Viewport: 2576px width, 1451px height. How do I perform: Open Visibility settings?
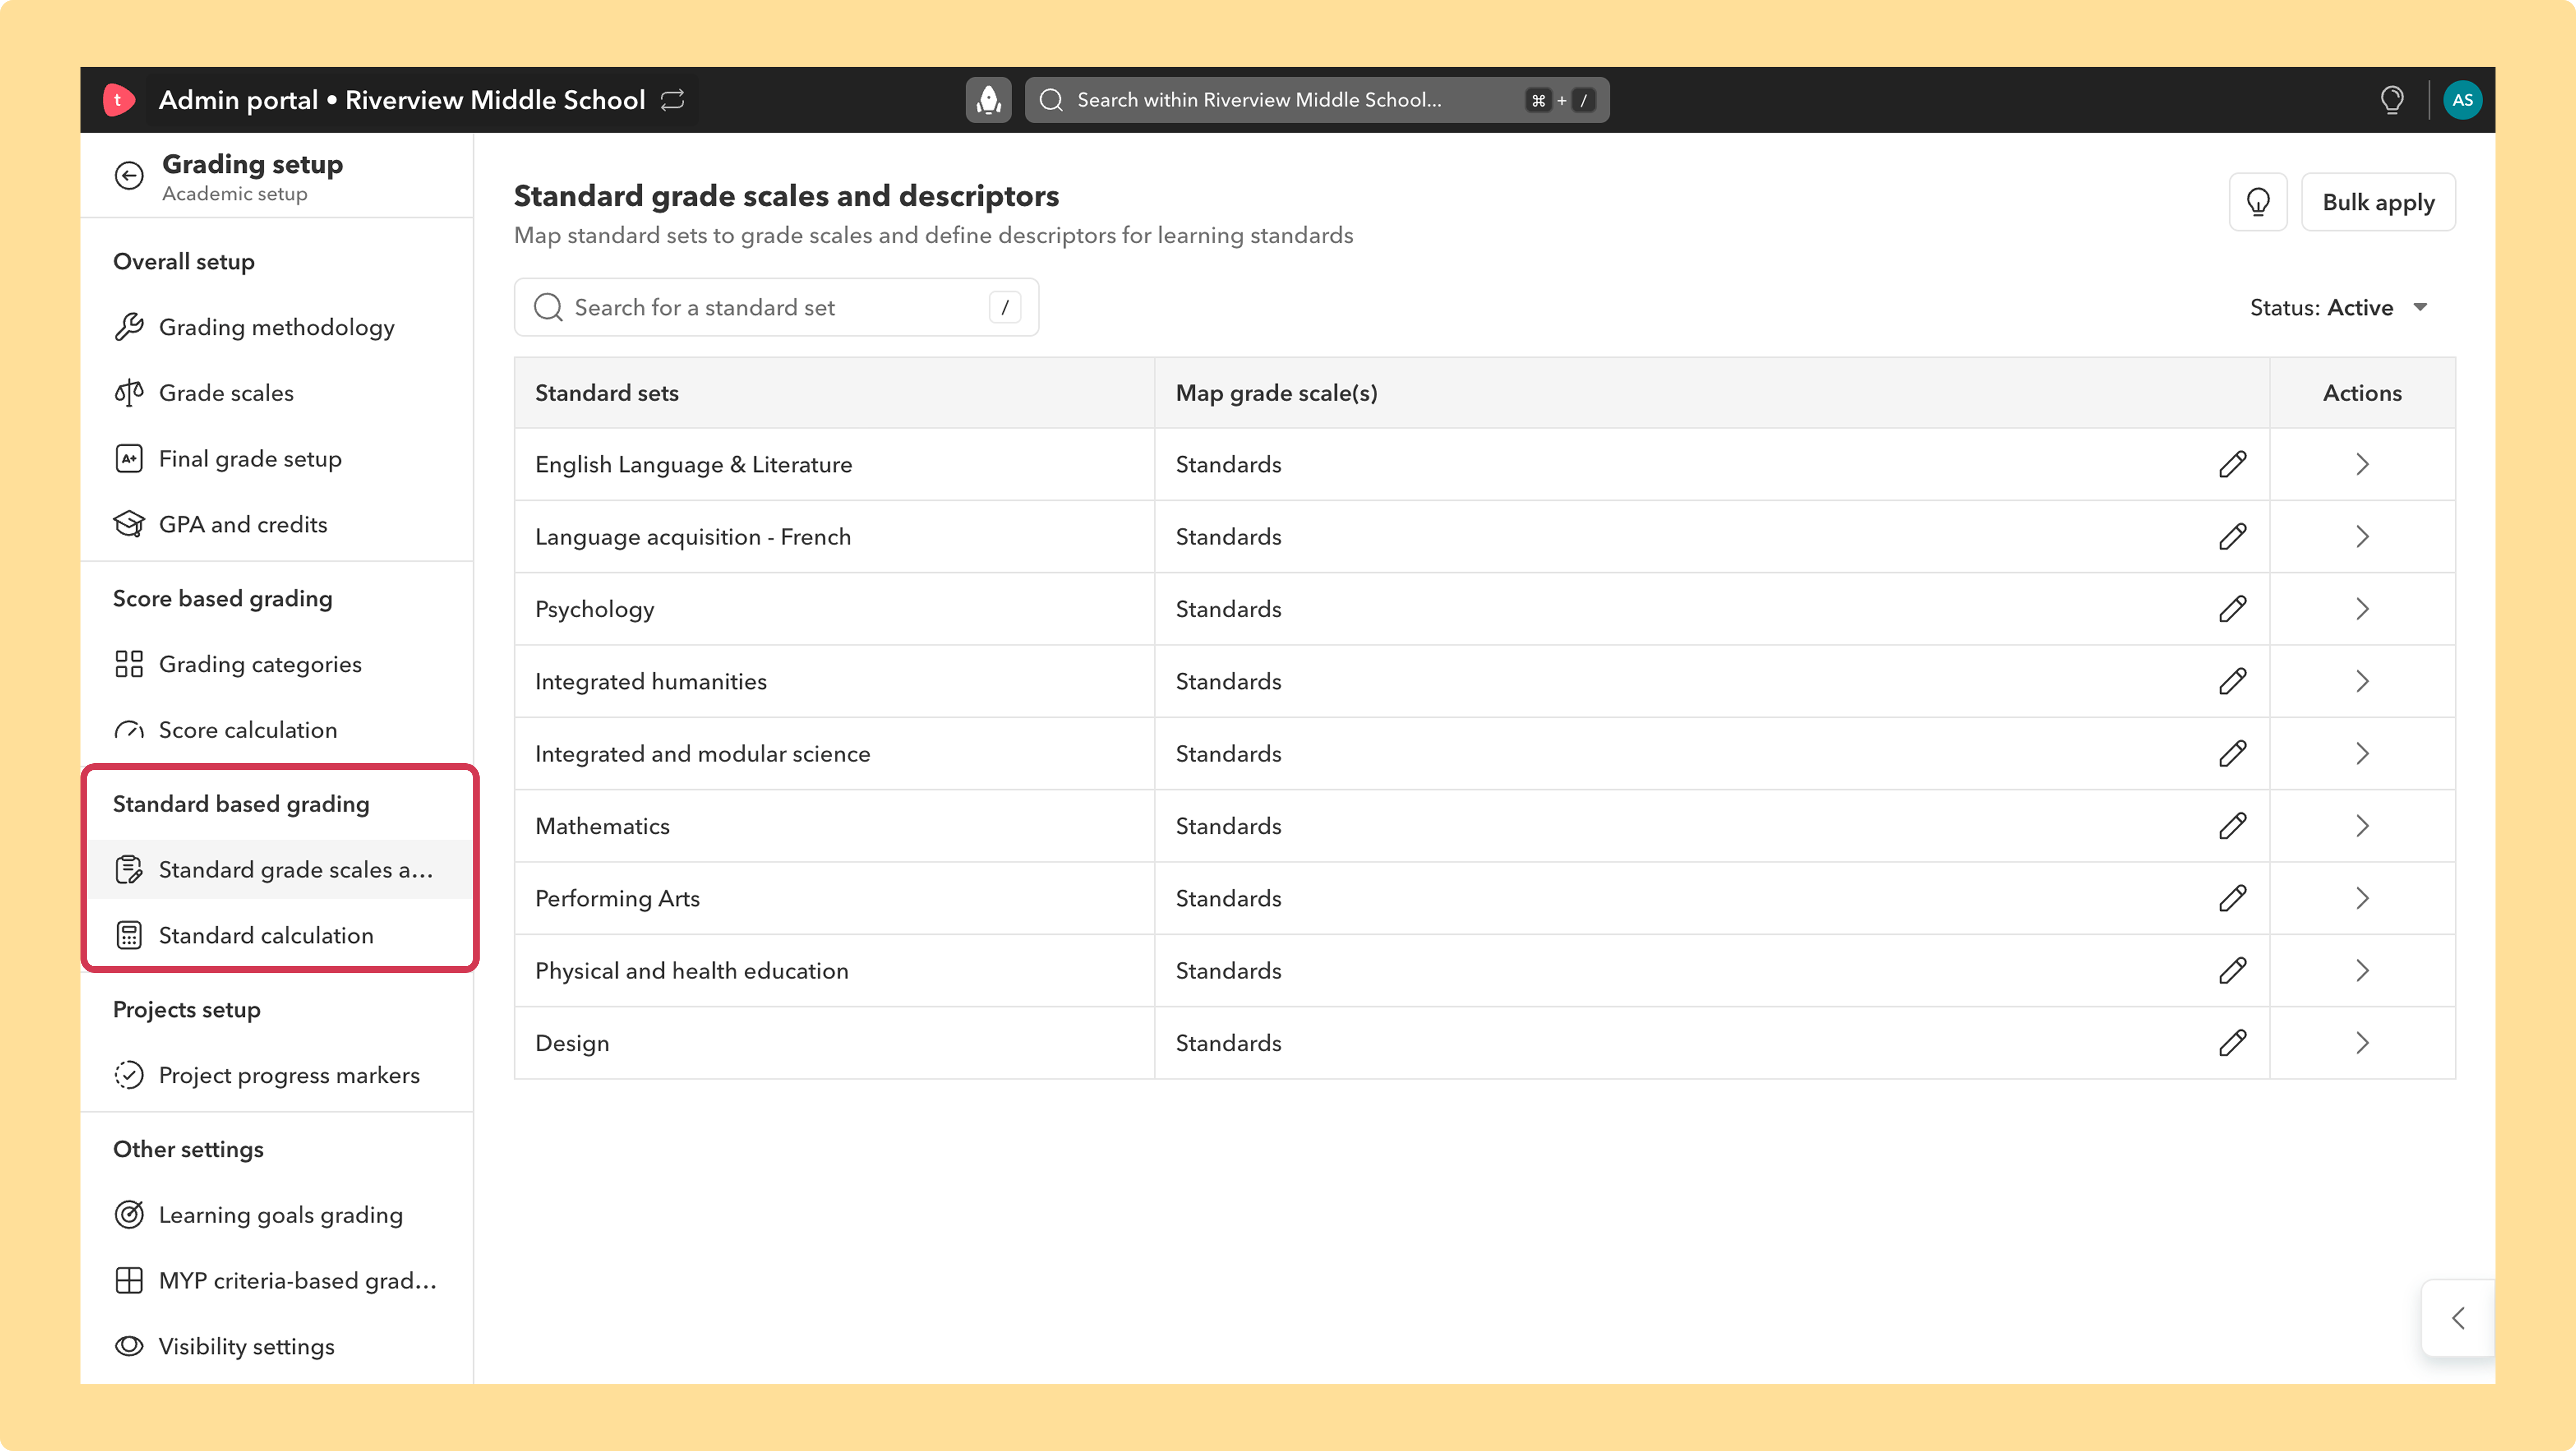pos(277,1347)
